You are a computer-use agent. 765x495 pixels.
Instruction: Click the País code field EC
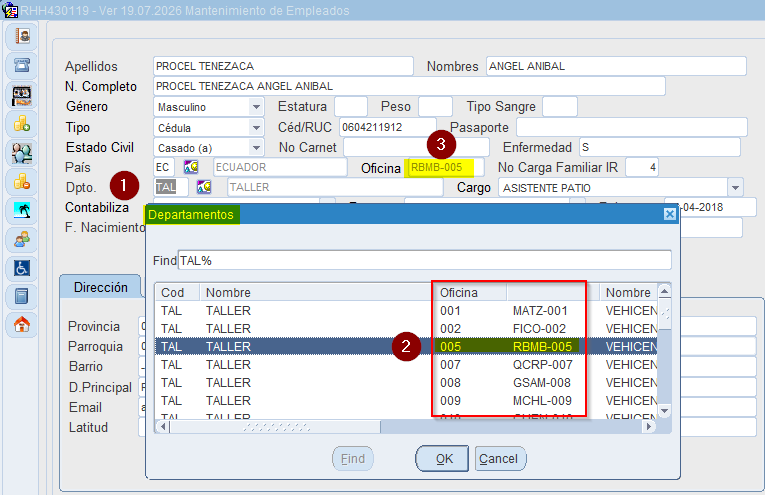163,167
